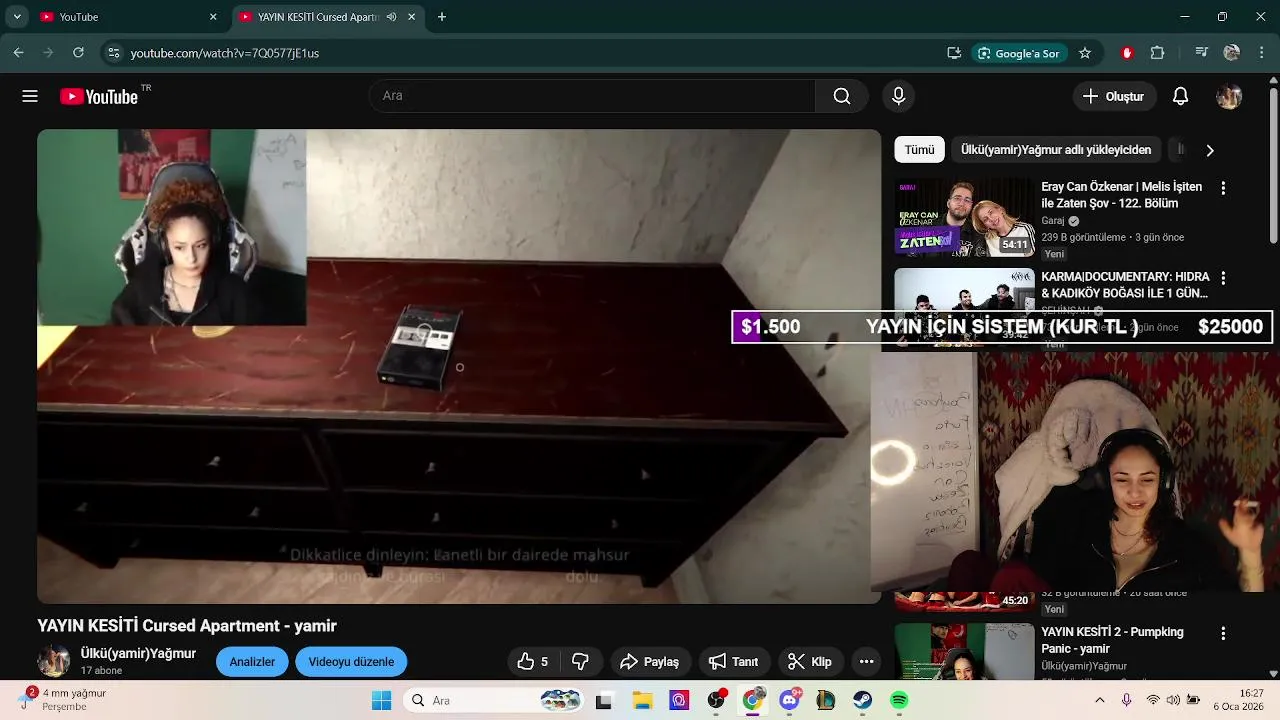Switch to the first YouTube tab
This screenshot has height=720, width=1280.
click(126, 17)
